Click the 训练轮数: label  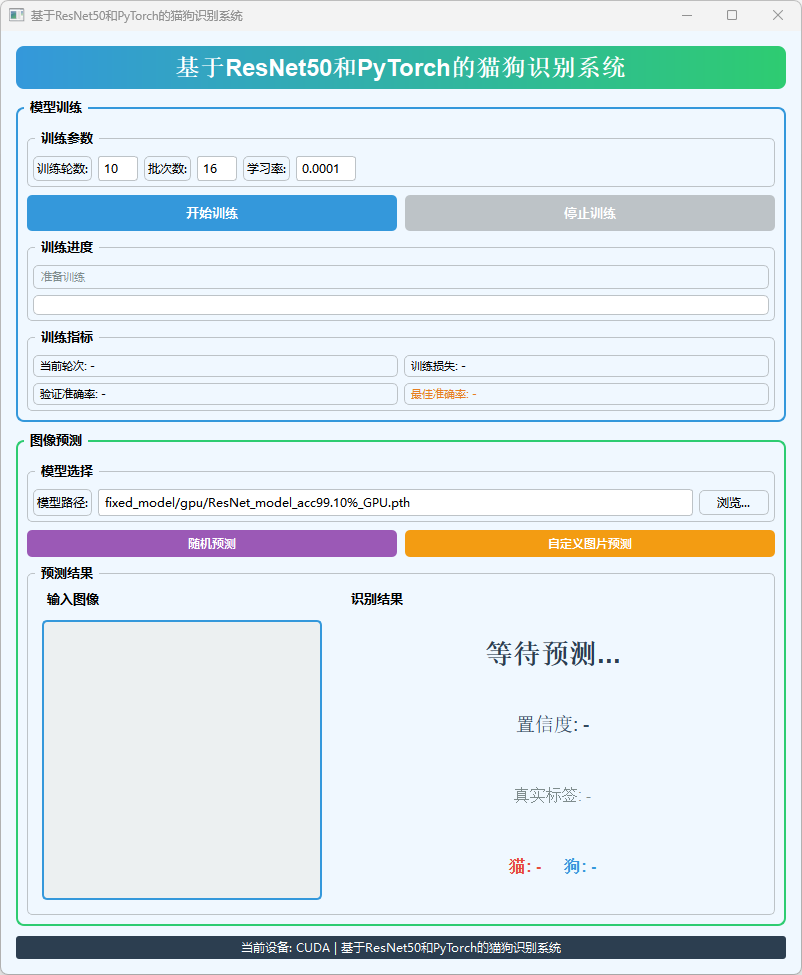pyautogui.click(x=62, y=169)
